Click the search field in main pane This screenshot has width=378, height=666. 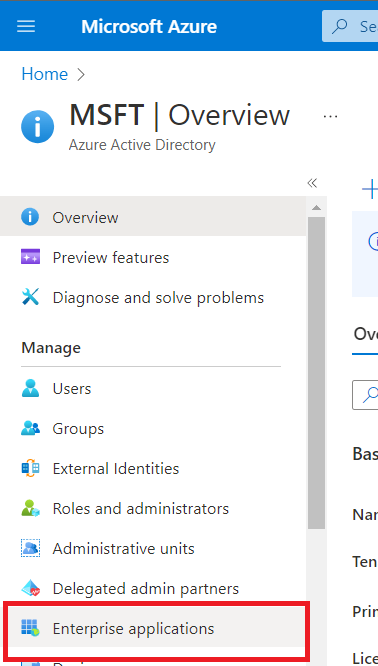365,395
